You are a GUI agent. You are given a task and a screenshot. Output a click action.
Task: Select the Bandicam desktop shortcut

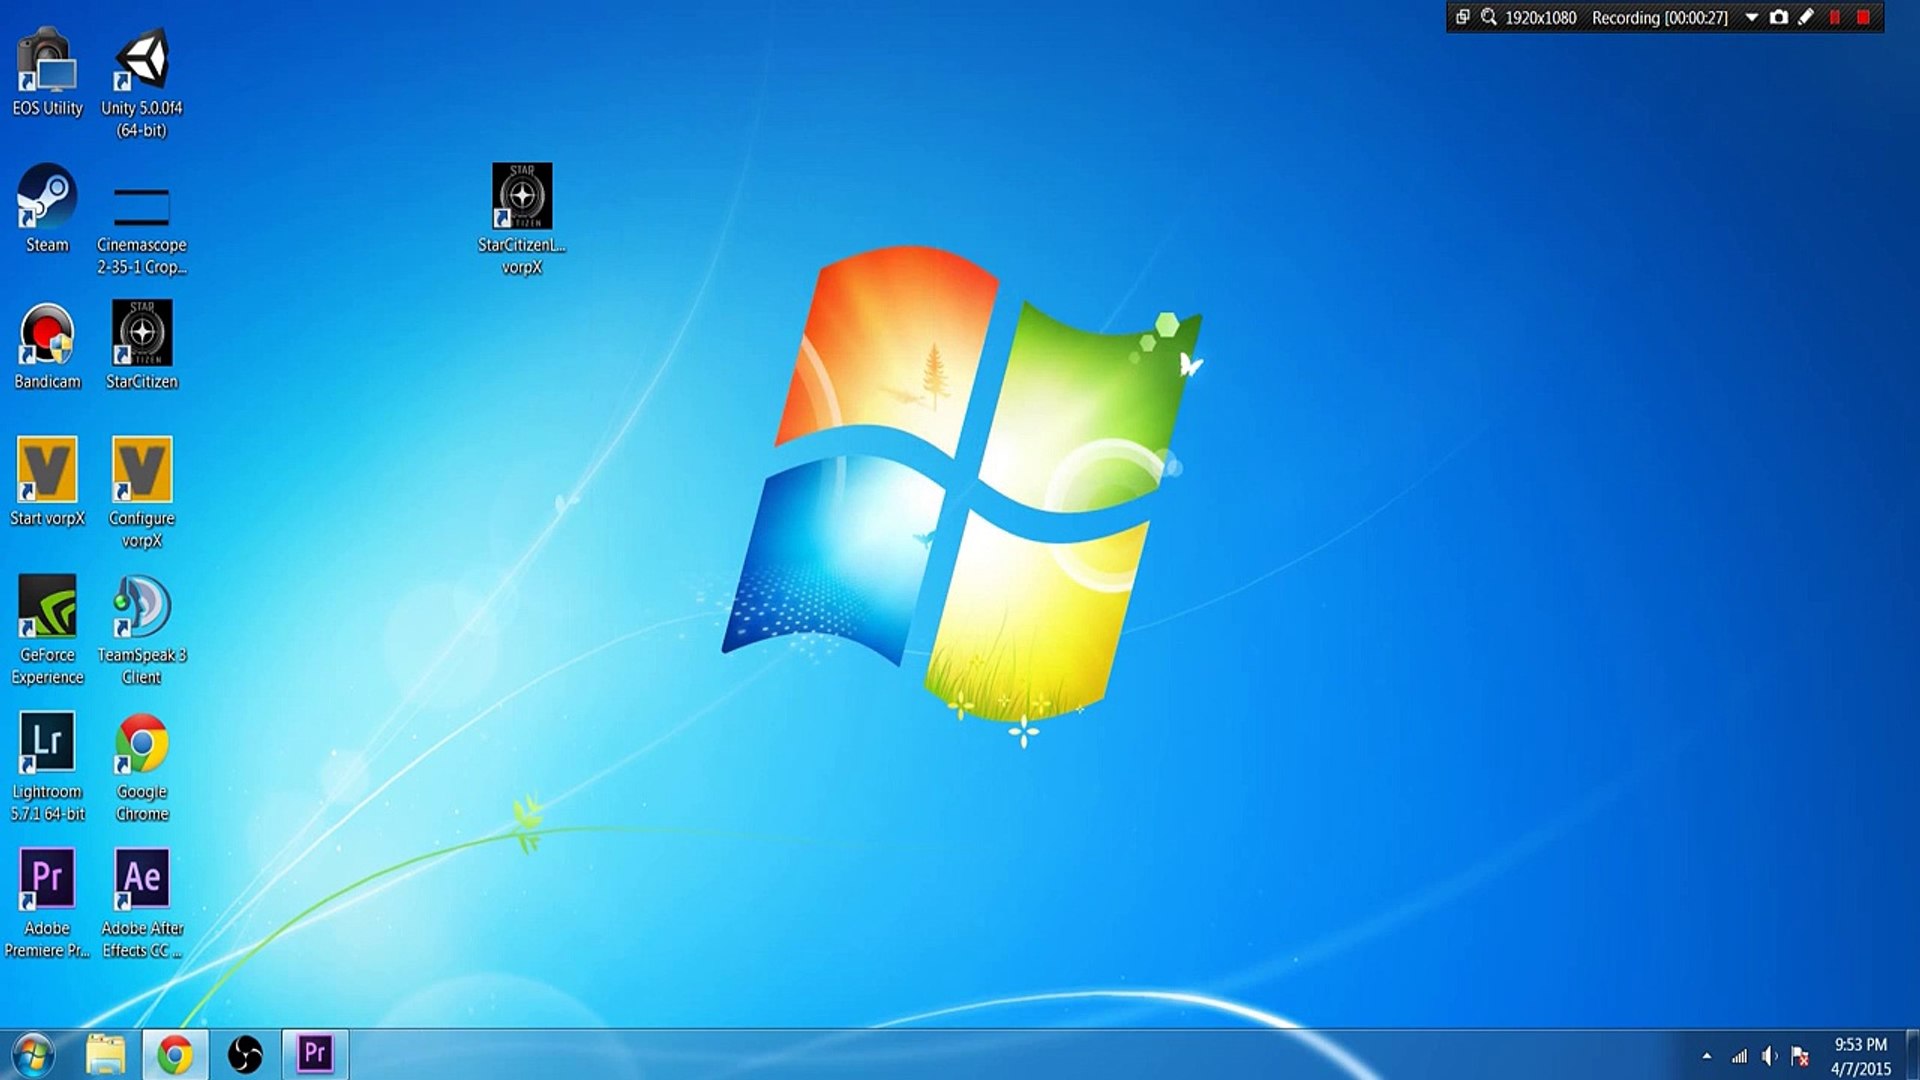click(47, 346)
